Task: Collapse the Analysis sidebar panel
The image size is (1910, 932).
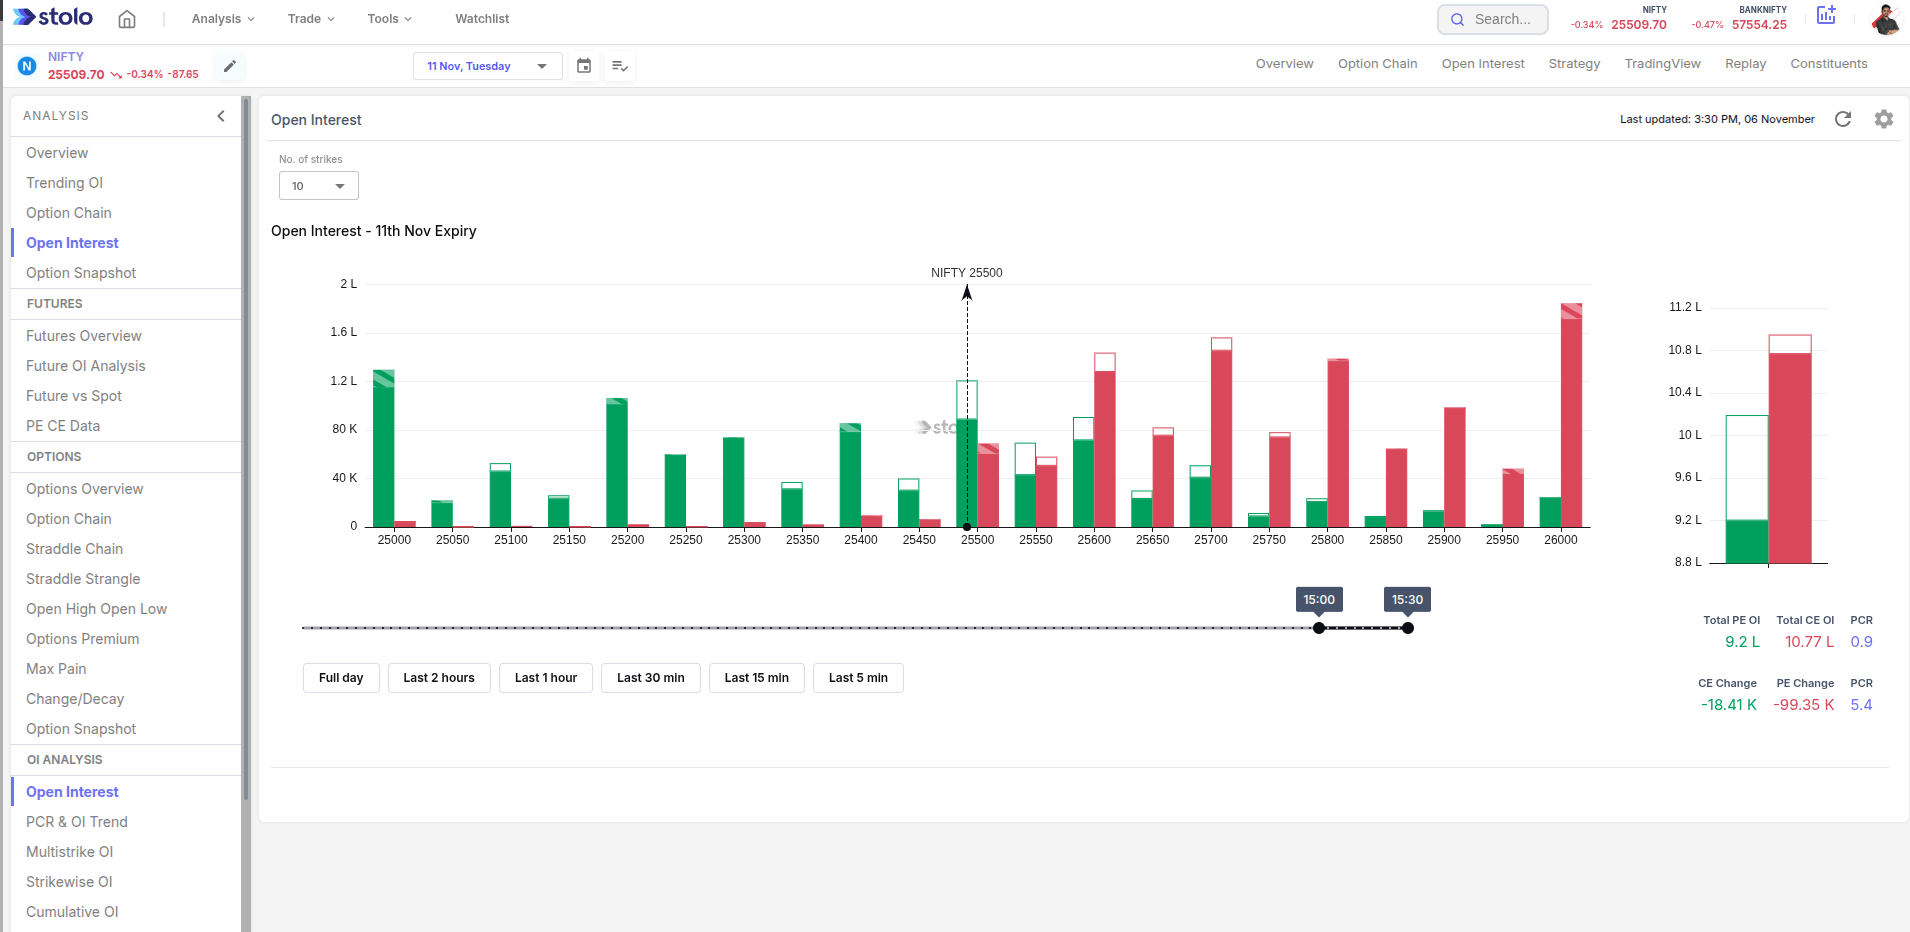Action: (x=221, y=116)
